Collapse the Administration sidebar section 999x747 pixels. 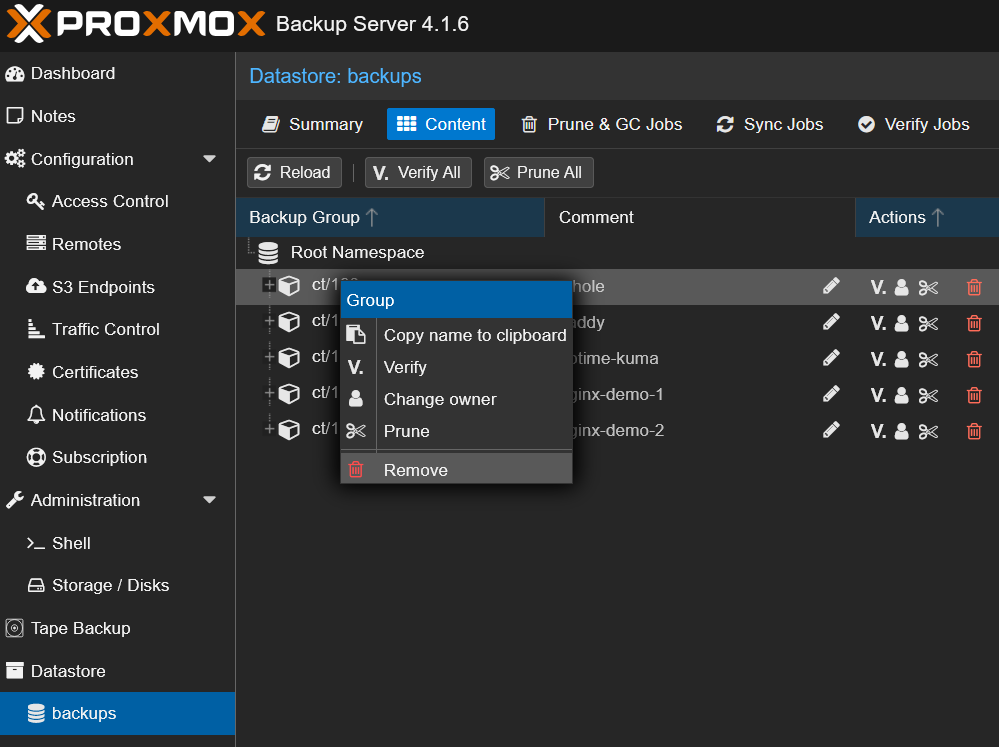(210, 500)
